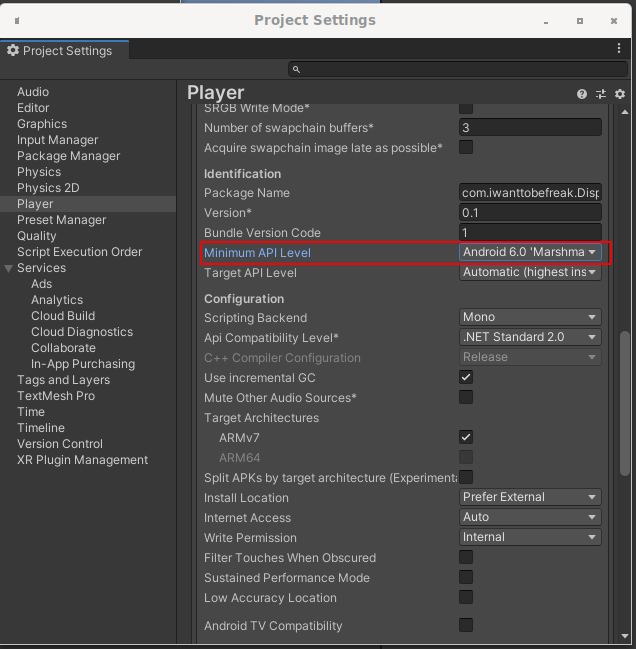Image resolution: width=636 pixels, height=649 pixels.
Task: Open the Player help documentation icon
Action: coord(582,94)
